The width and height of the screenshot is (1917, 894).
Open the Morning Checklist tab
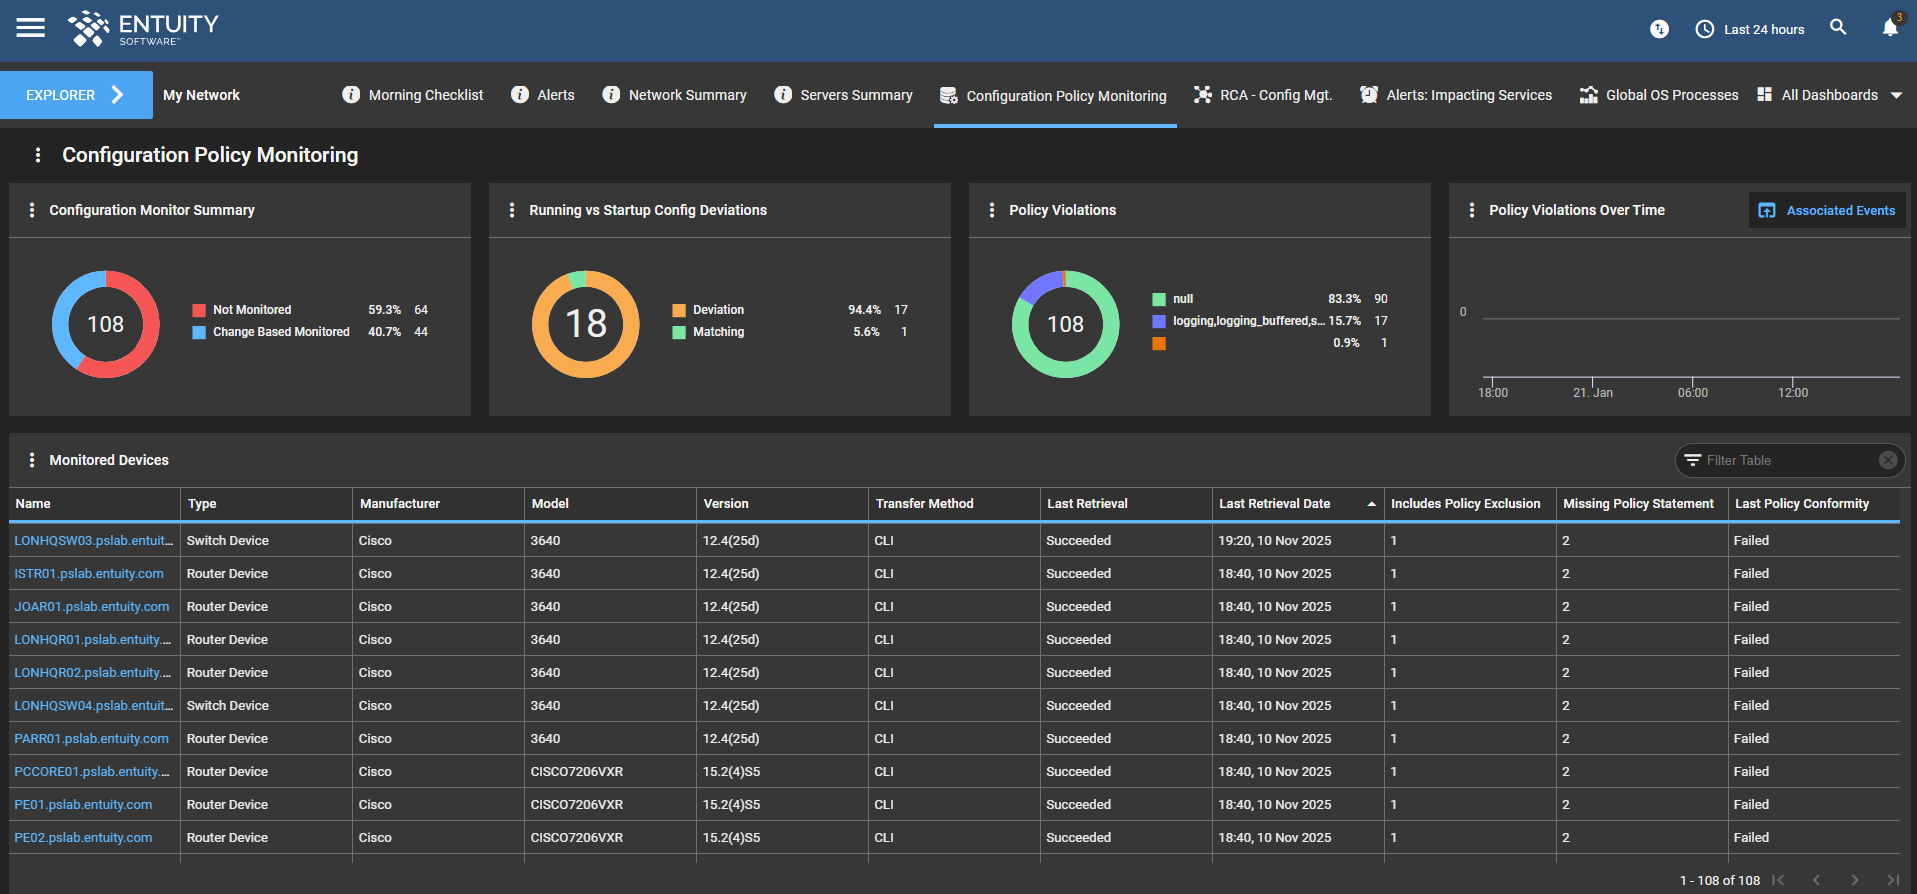point(425,95)
